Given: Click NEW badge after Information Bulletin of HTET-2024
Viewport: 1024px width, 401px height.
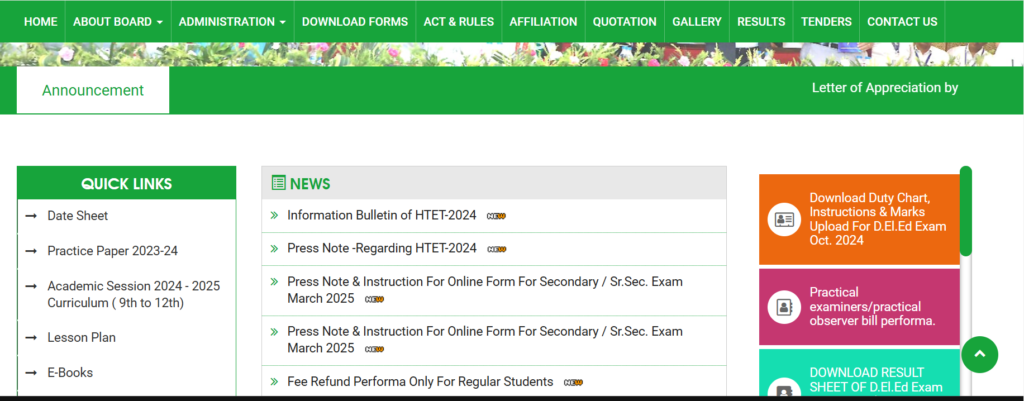Looking at the screenshot, I should [x=496, y=216].
